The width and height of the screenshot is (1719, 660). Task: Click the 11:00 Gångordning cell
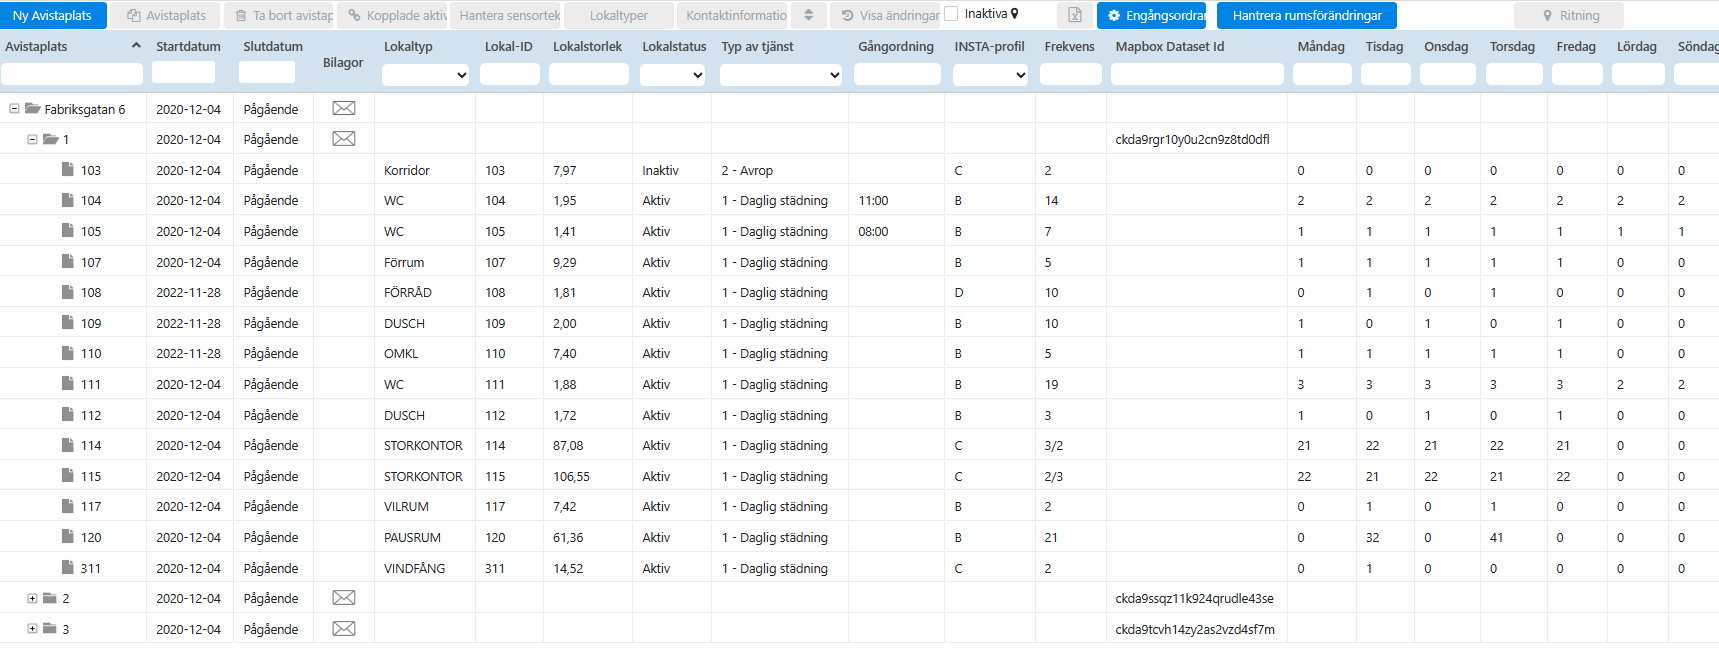pyautogui.click(x=873, y=201)
